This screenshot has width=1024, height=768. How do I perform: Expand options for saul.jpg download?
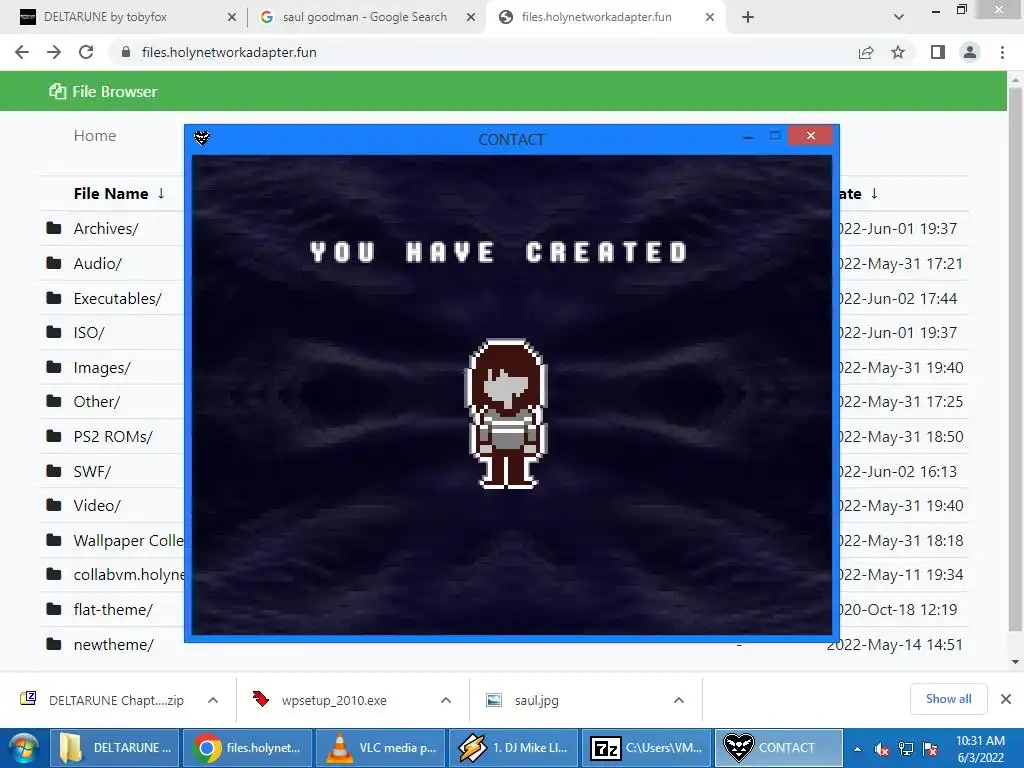coord(679,700)
